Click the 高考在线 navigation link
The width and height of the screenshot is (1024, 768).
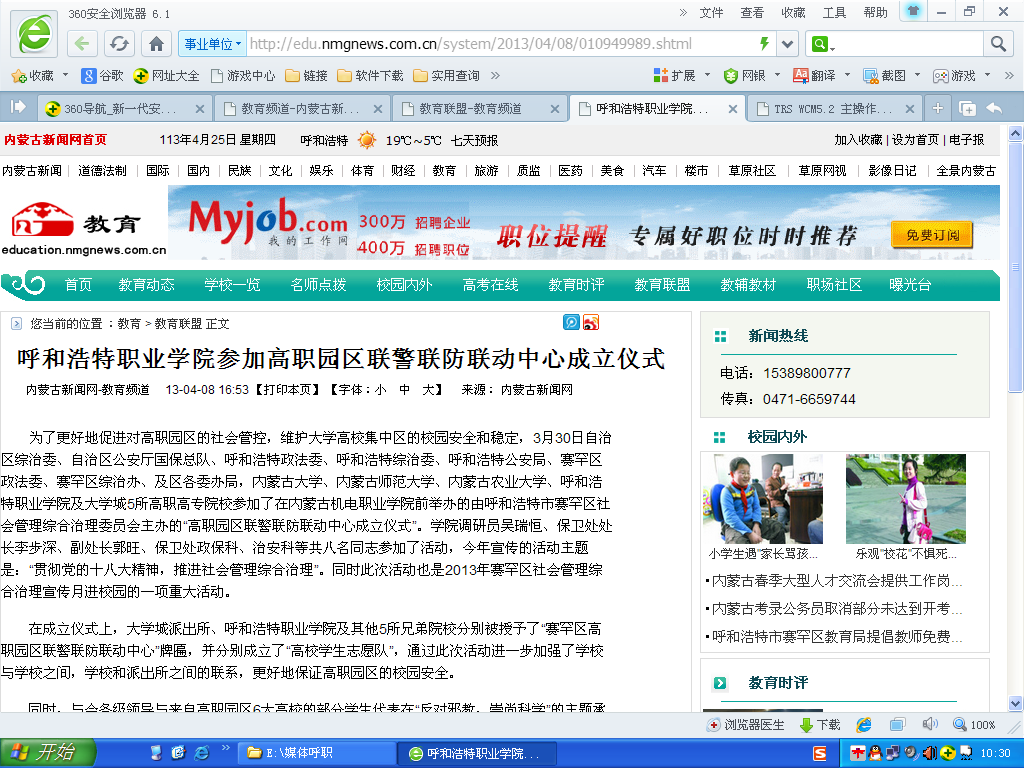coord(490,285)
